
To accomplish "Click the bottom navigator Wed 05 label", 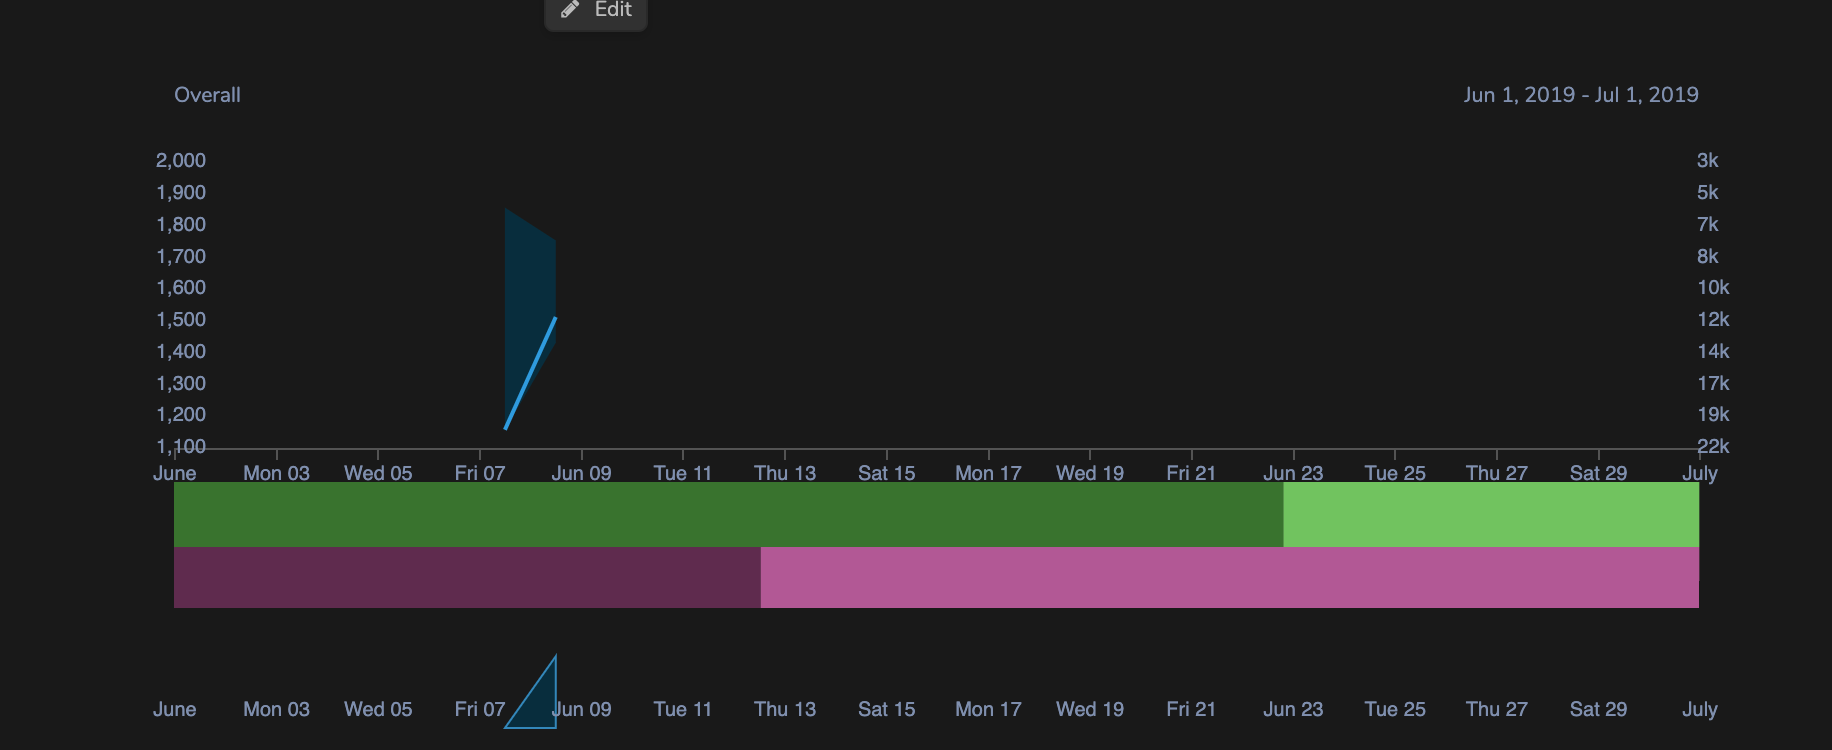I will click(378, 709).
